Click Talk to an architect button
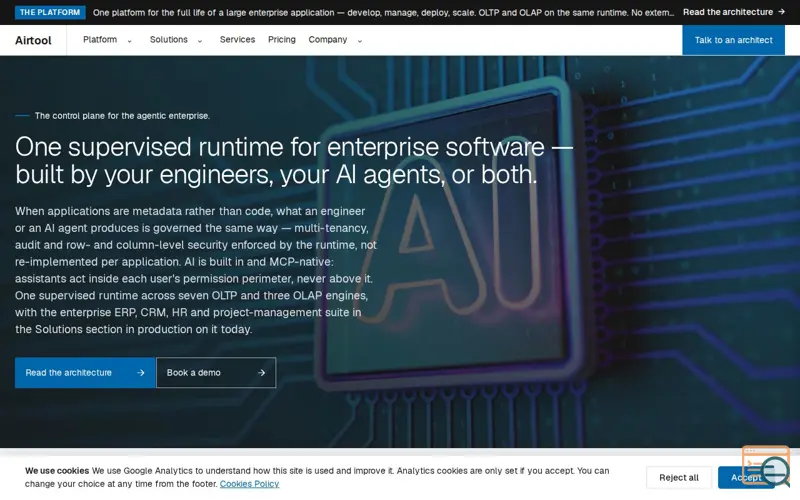The image size is (800, 500). 733,40
